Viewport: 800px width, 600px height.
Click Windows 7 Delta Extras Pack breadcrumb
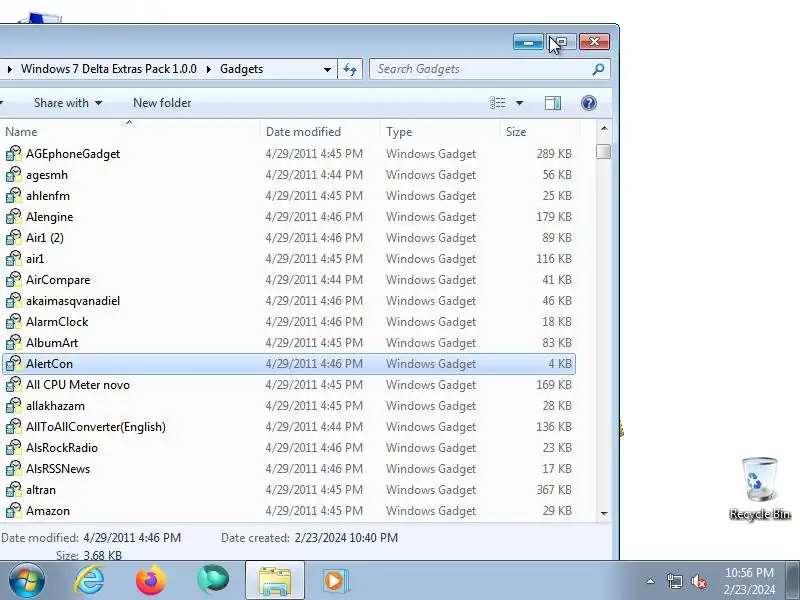[109, 69]
